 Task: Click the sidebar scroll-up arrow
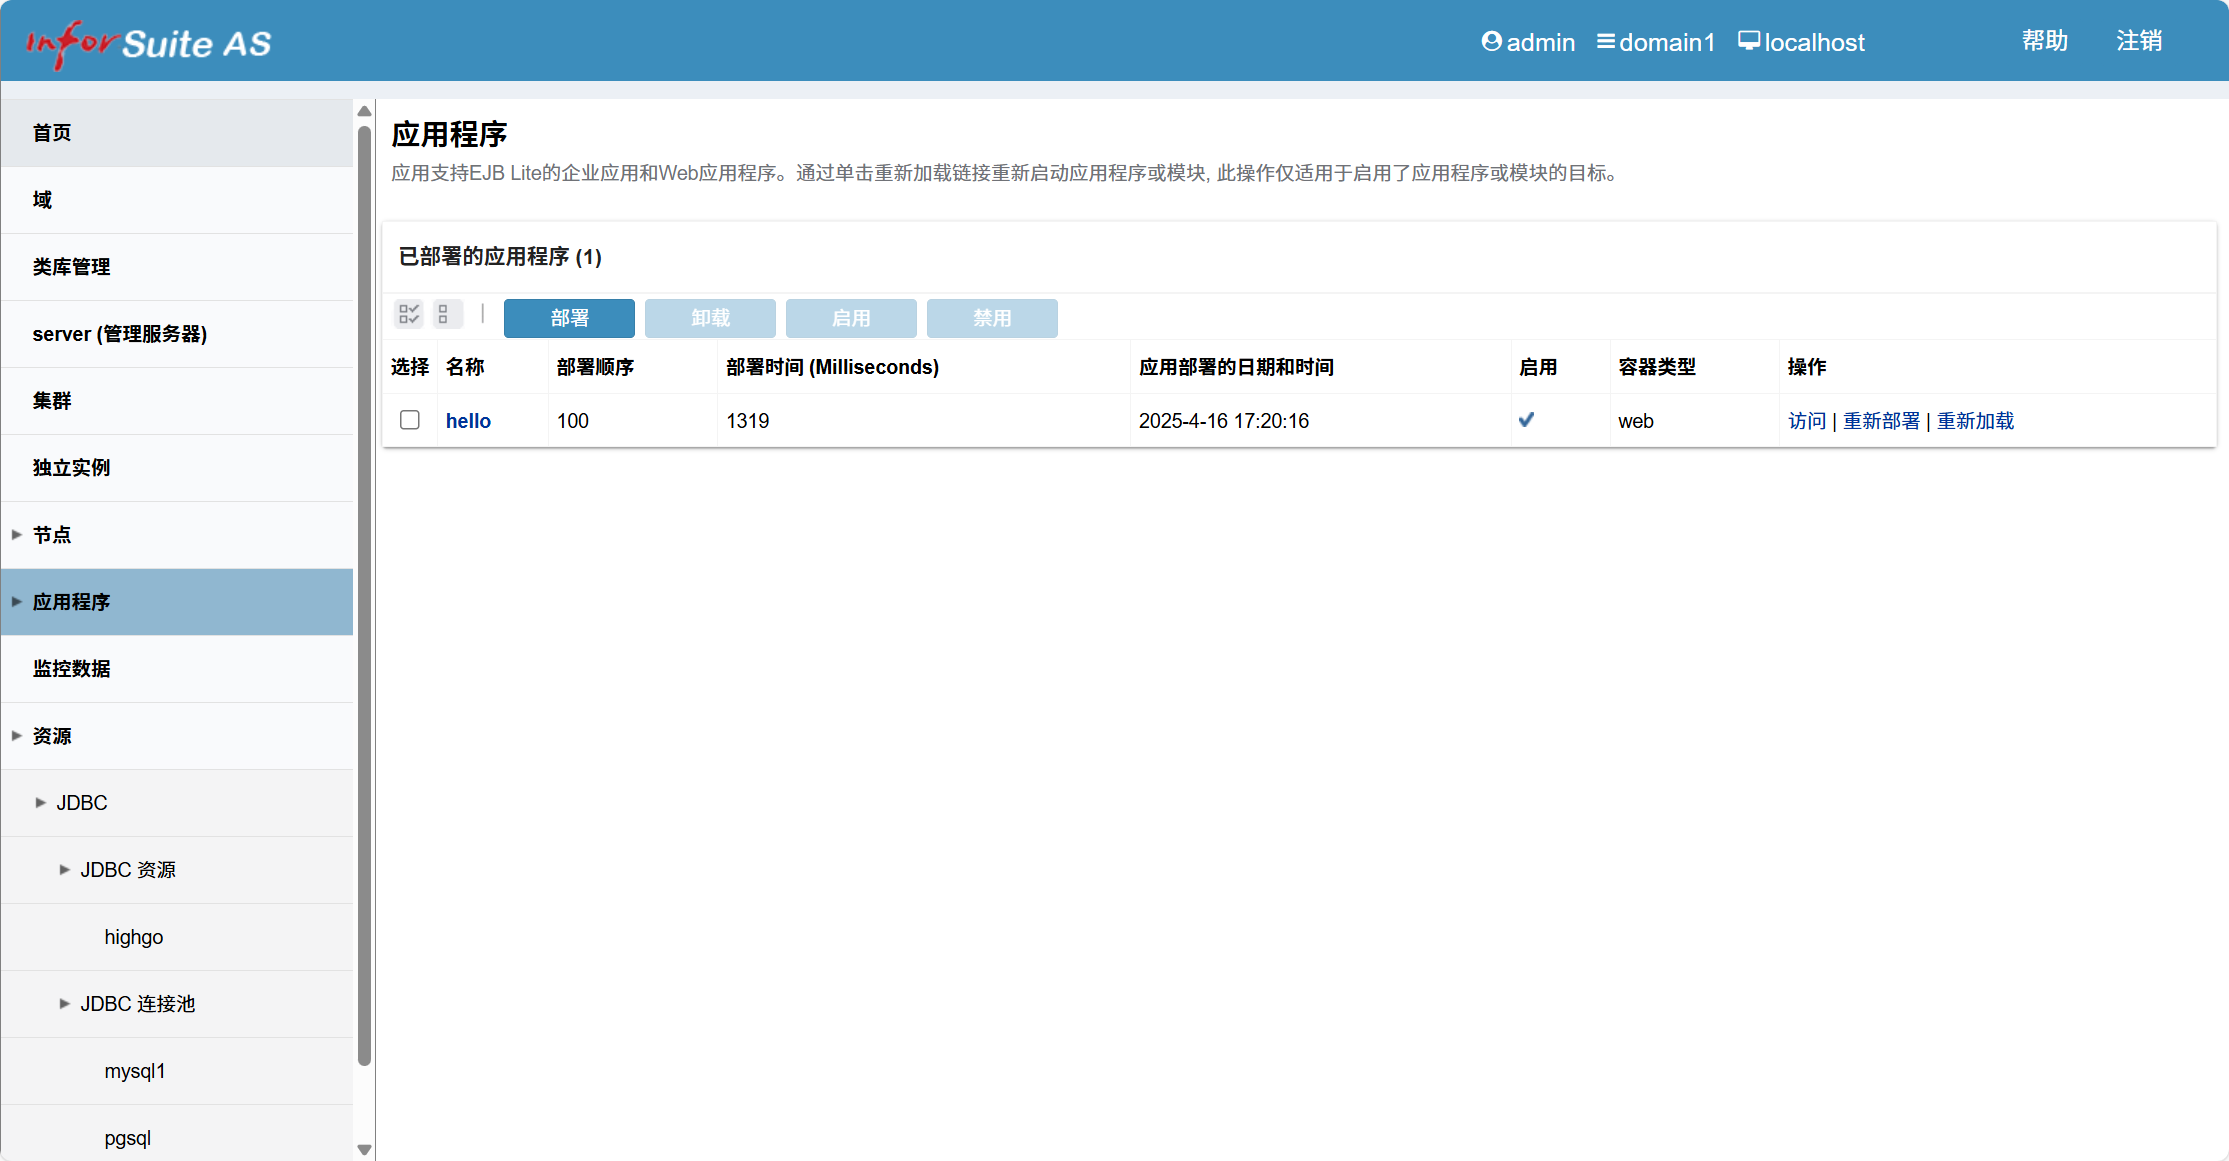point(364,111)
